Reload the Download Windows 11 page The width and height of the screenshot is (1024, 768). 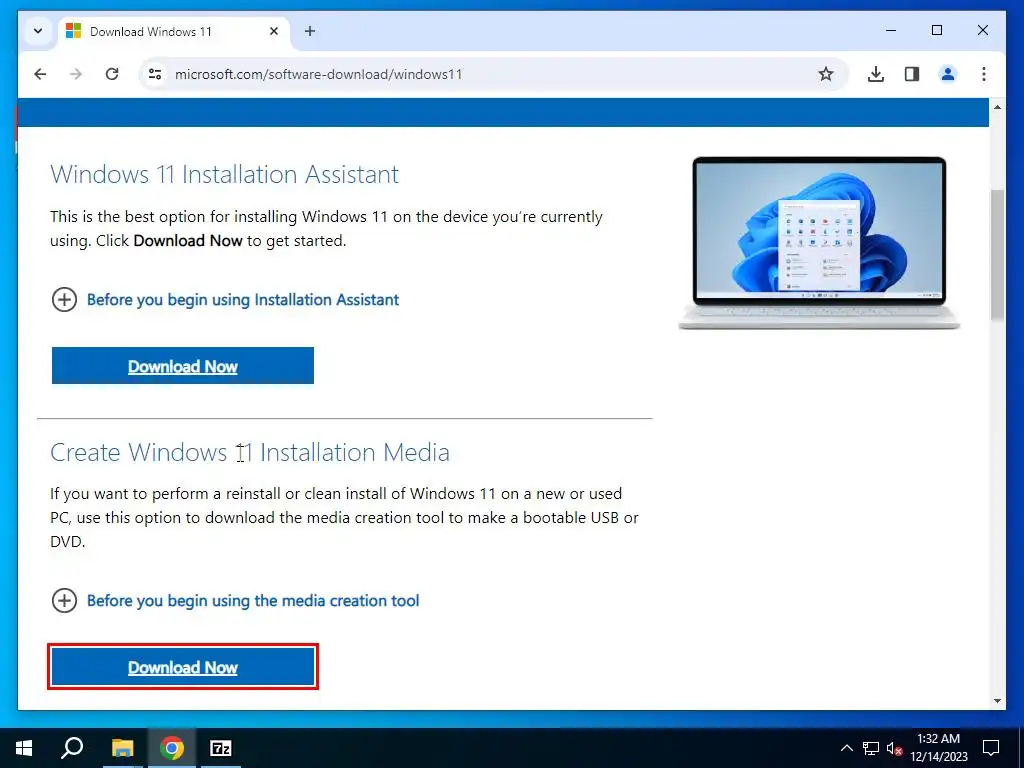pyautogui.click(x=112, y=74)
